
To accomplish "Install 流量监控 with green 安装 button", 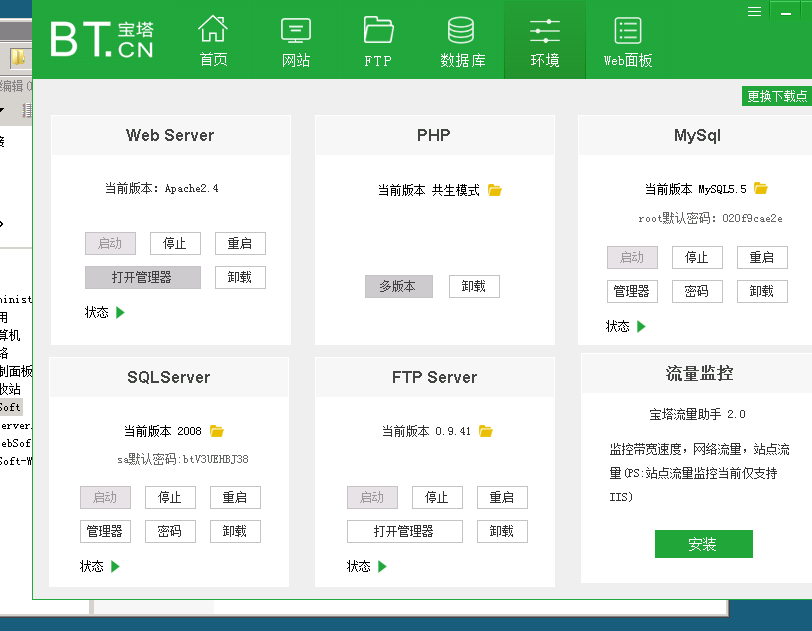I will pos(703,544).
